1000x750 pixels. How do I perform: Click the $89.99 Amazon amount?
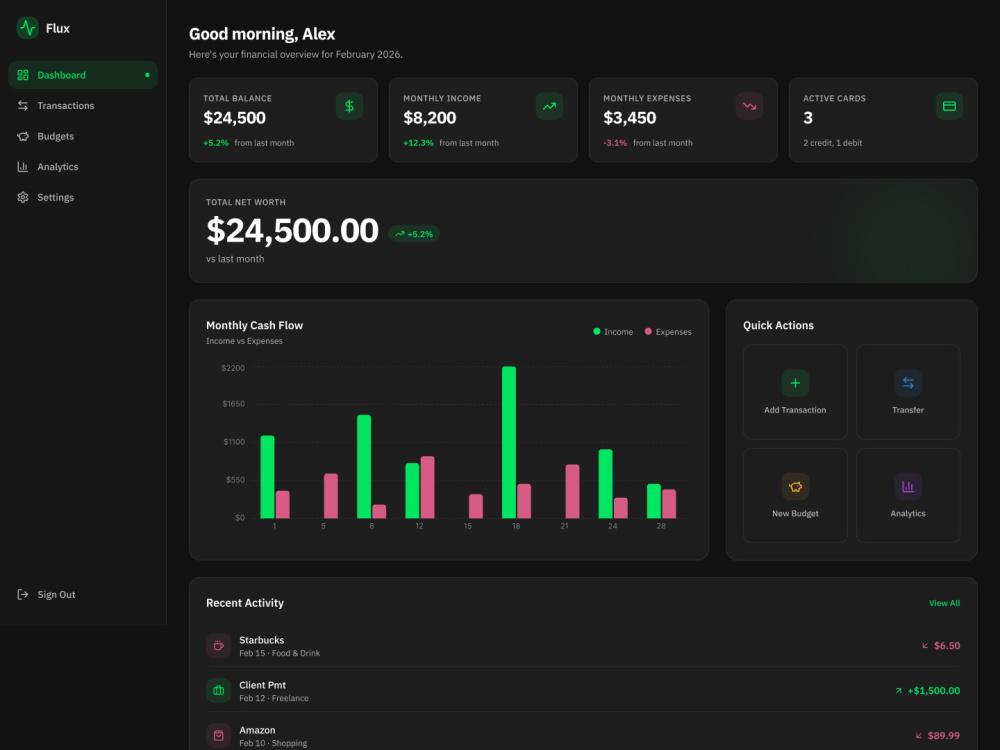tap(943, 736)
